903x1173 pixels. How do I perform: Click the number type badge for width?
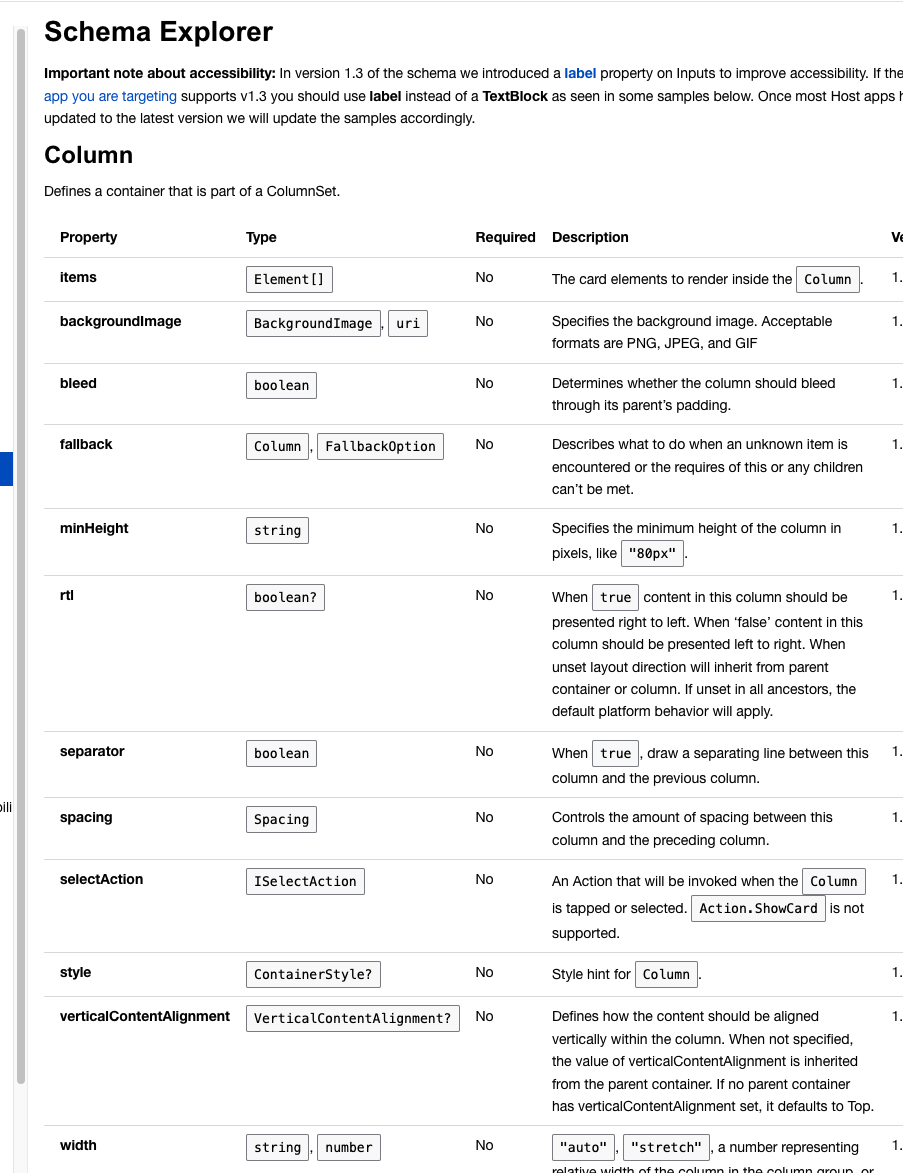pos(349,1147)
